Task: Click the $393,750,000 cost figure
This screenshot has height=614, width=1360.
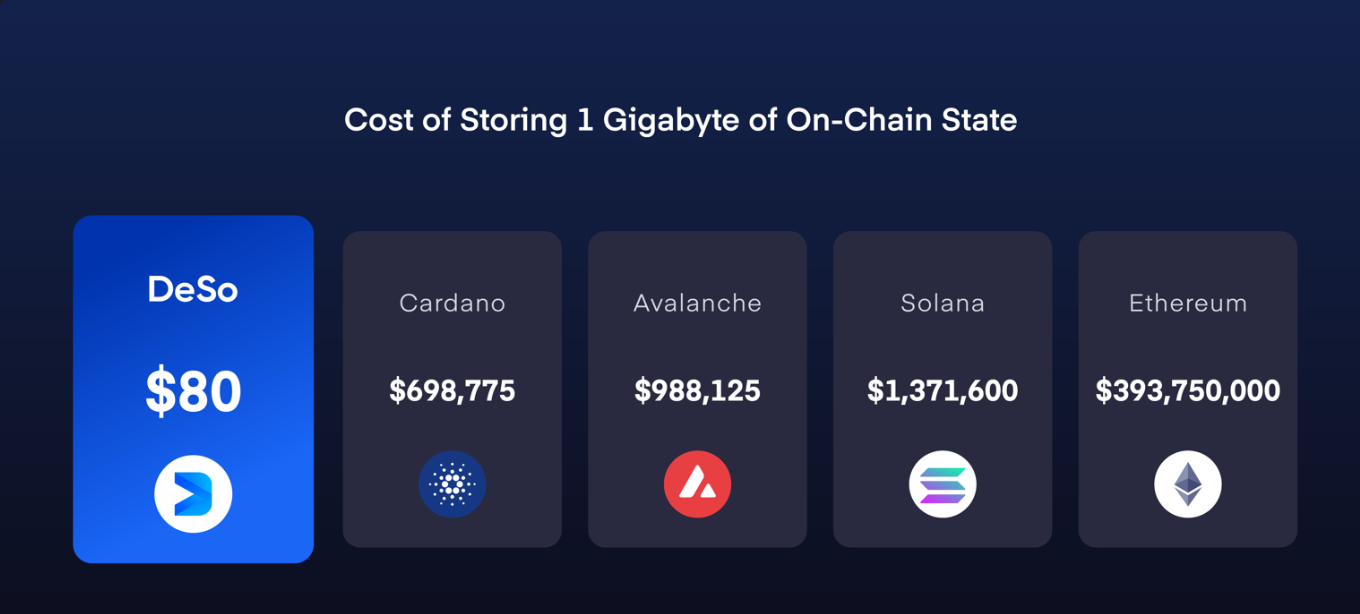Action: coord(1187,391)
